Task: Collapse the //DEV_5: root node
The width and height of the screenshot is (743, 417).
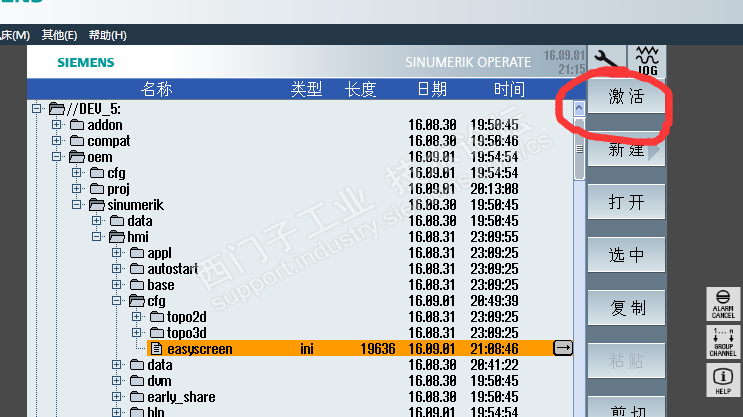Action: point(36,109)
